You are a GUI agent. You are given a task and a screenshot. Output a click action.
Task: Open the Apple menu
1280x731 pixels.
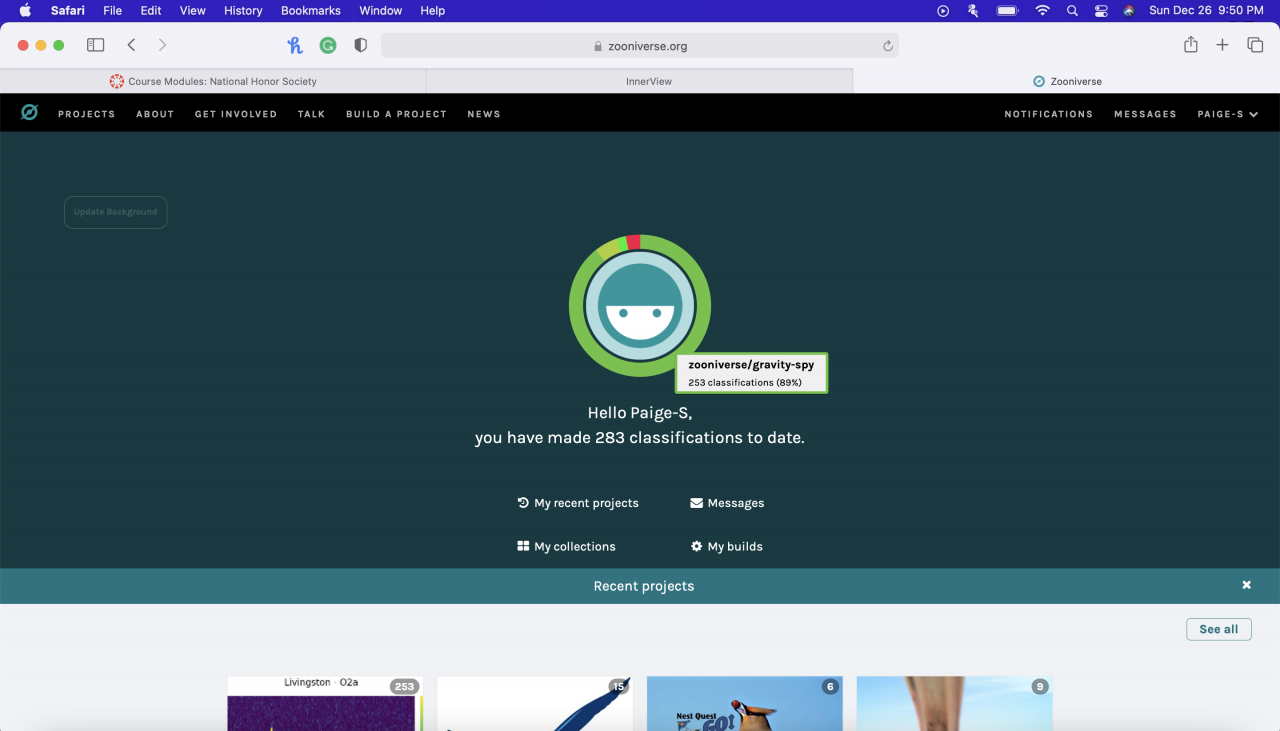click(x=25, y=10)
